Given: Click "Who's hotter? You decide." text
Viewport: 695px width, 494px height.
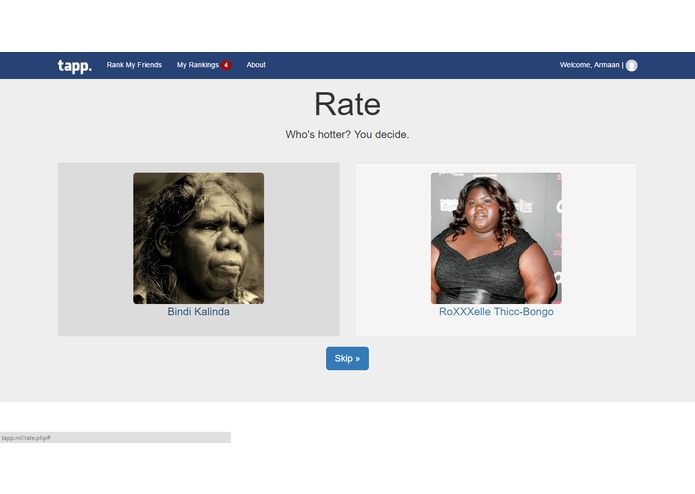Looking at the screenshot, I should tap(347, 134).
